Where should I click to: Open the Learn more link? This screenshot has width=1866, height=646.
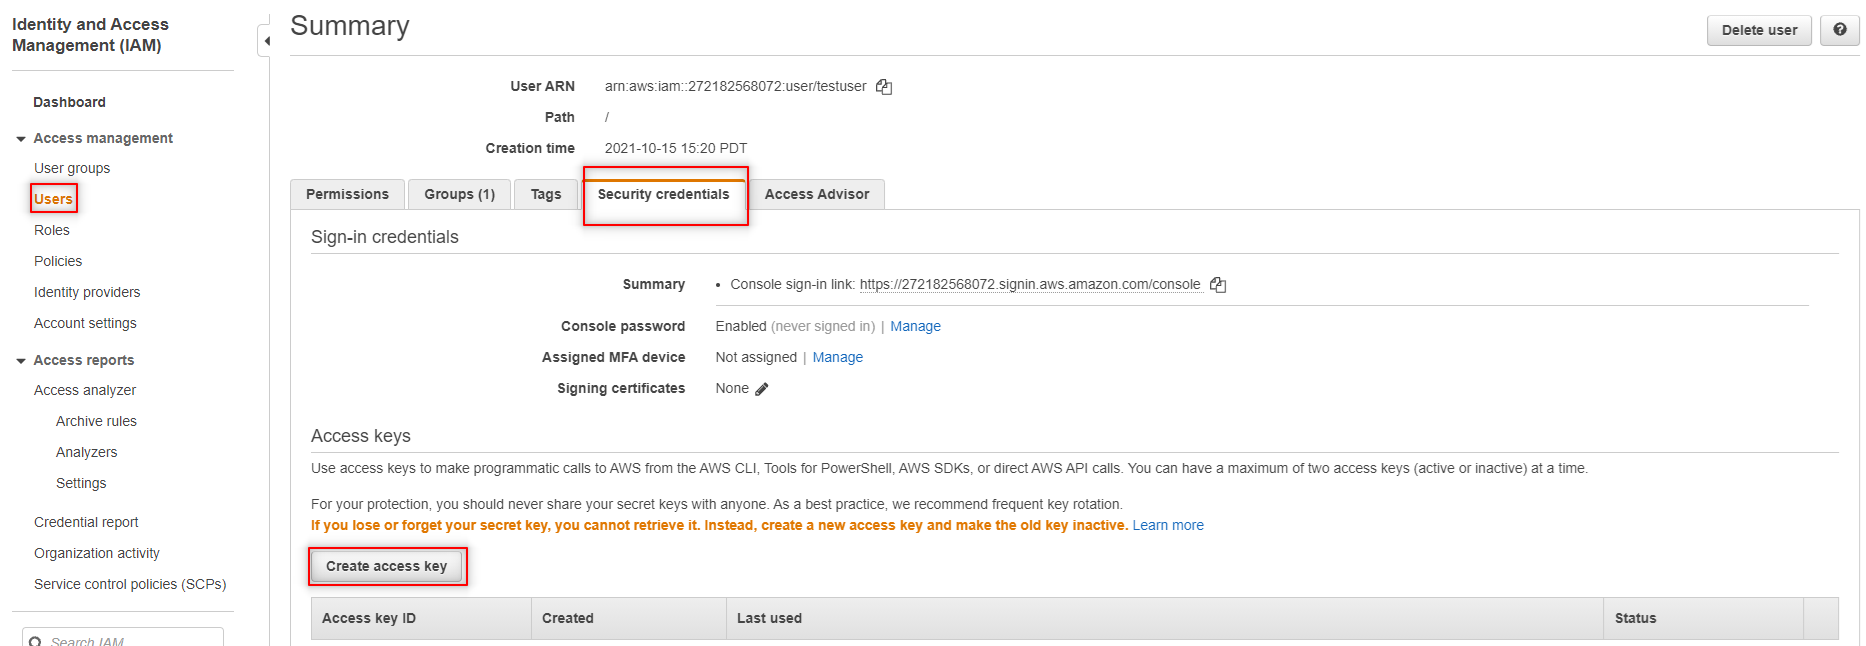1167,525
